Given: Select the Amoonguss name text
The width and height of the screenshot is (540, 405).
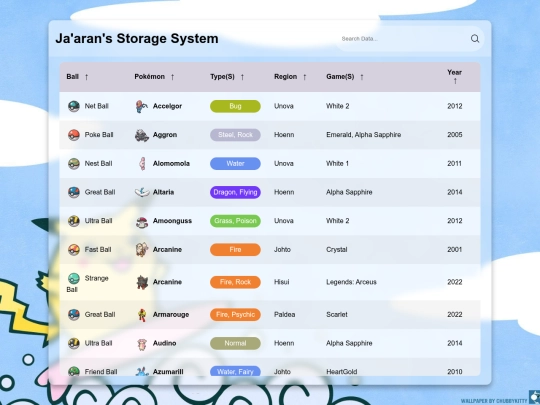Looking at the screenshot, I should (x=172, y=221).
